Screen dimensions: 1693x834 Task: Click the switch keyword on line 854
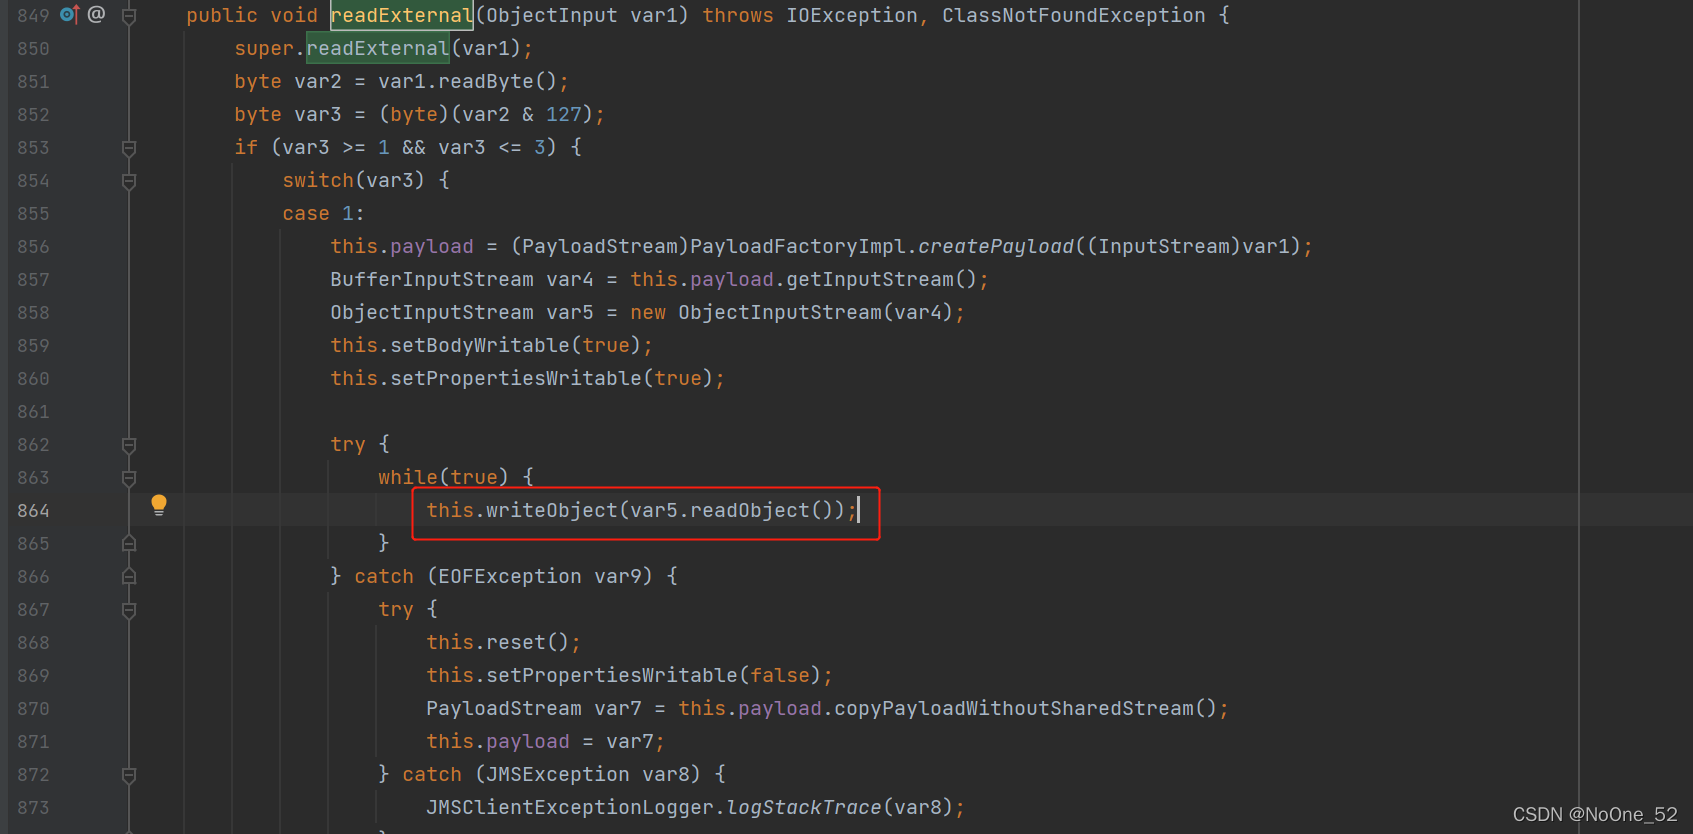[x=318, y=180]
